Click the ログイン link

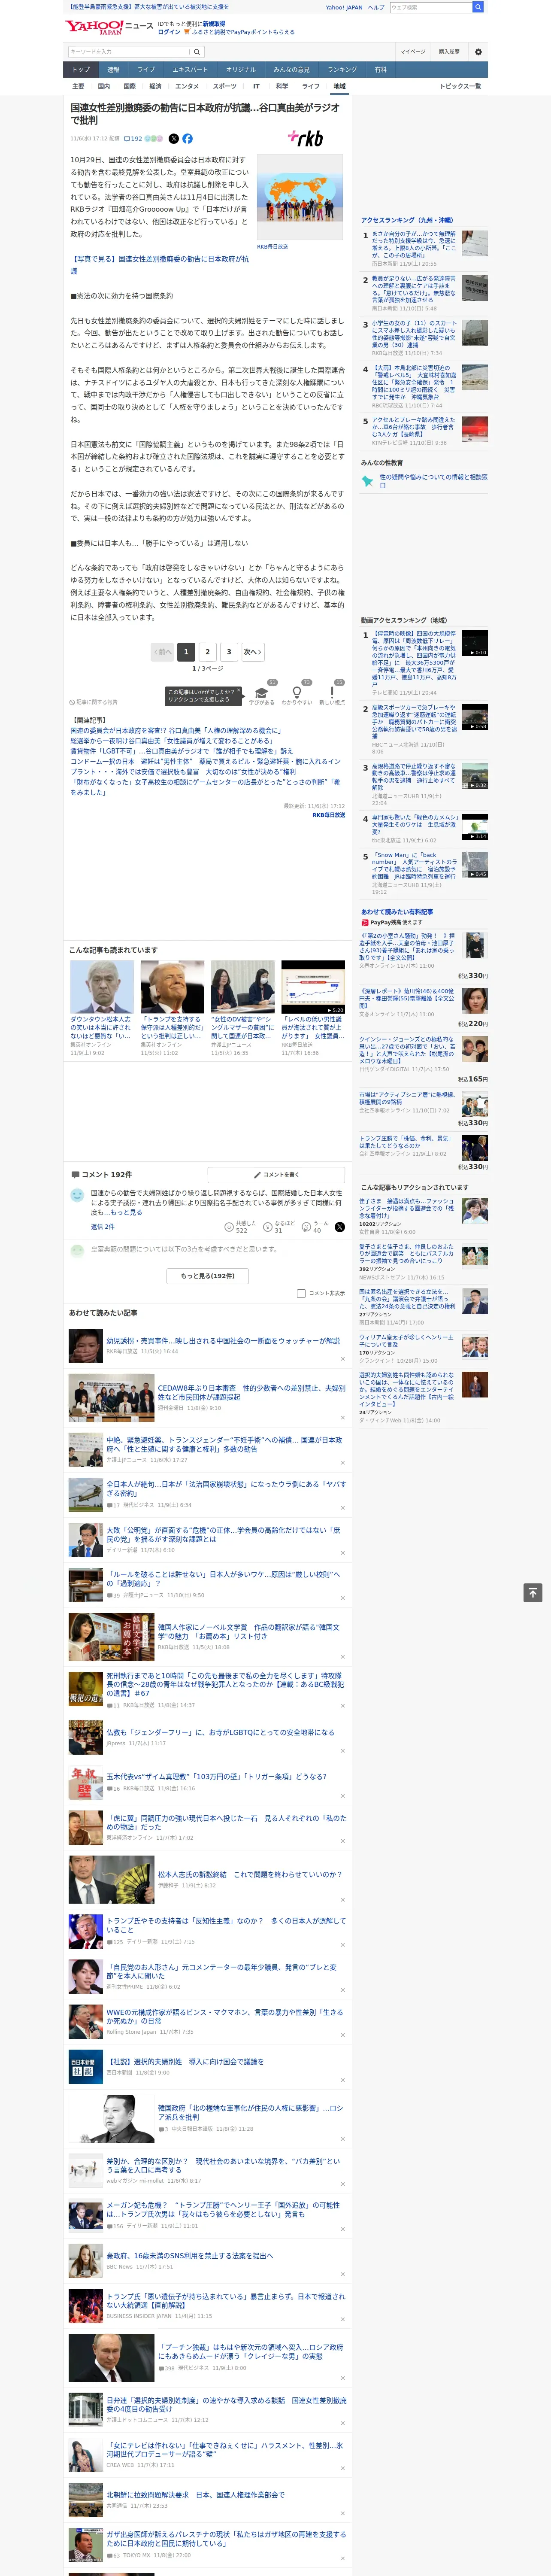(x=169, y=32)
